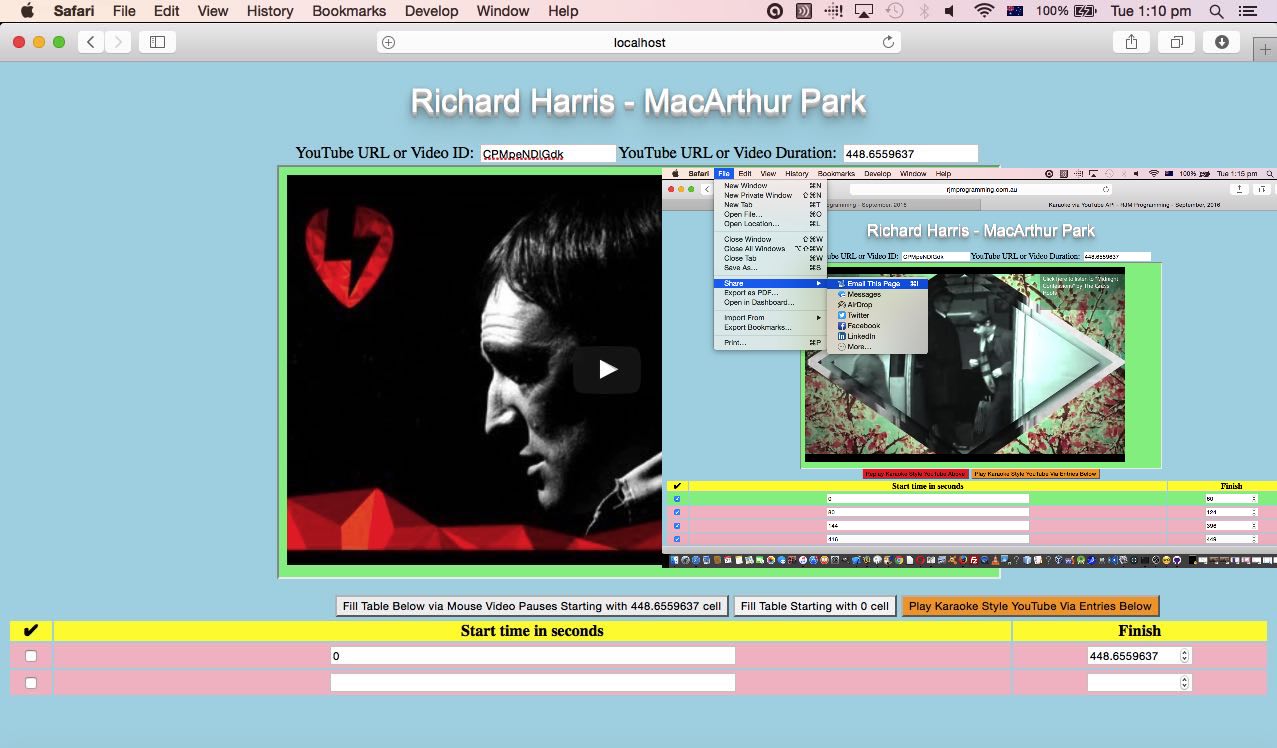The height and width of the screenshot is (748, 1277).
Task: Click Play Karaoke Style YouTube Via Entries Below
Action: coord(1030,606)
